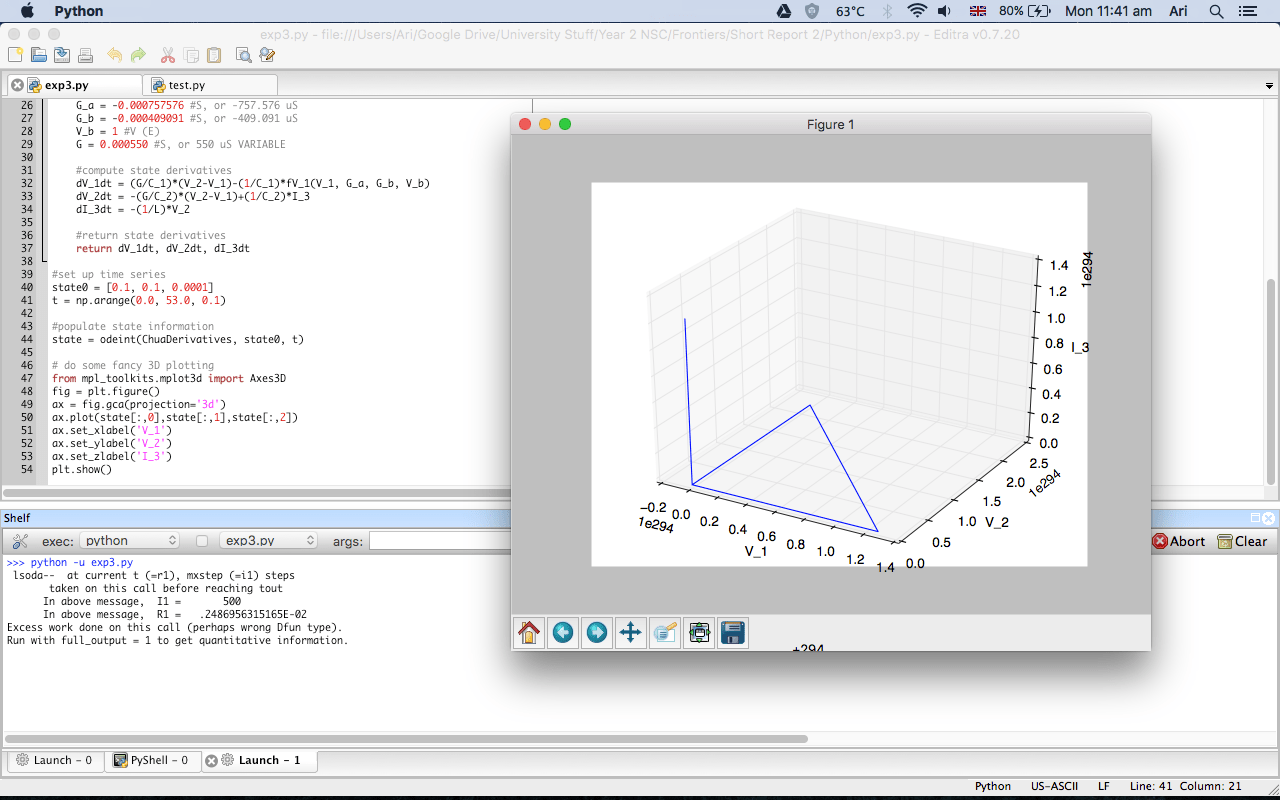Select the PyShell - 0 tab at the bottom
The width and height of the screenshot is (1280, 800).
pos(152,761)
